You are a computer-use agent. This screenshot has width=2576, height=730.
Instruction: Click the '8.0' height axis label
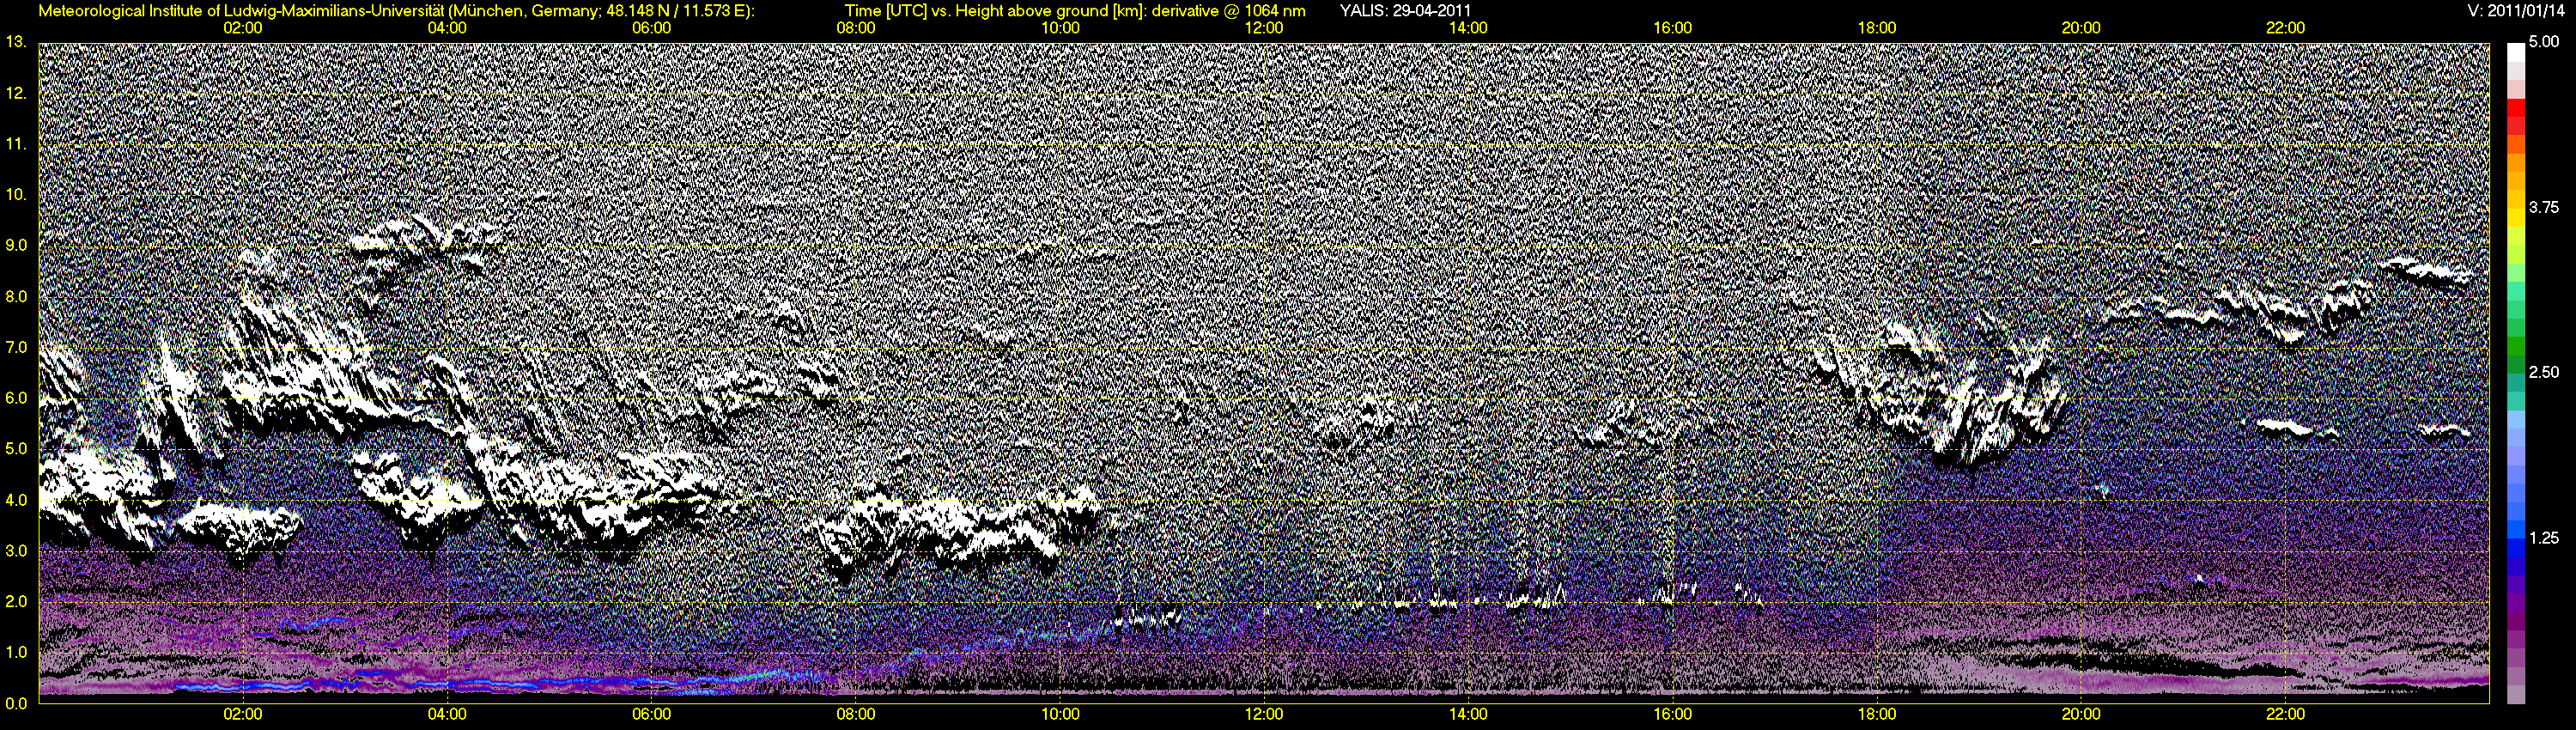(x=15, y=296)
